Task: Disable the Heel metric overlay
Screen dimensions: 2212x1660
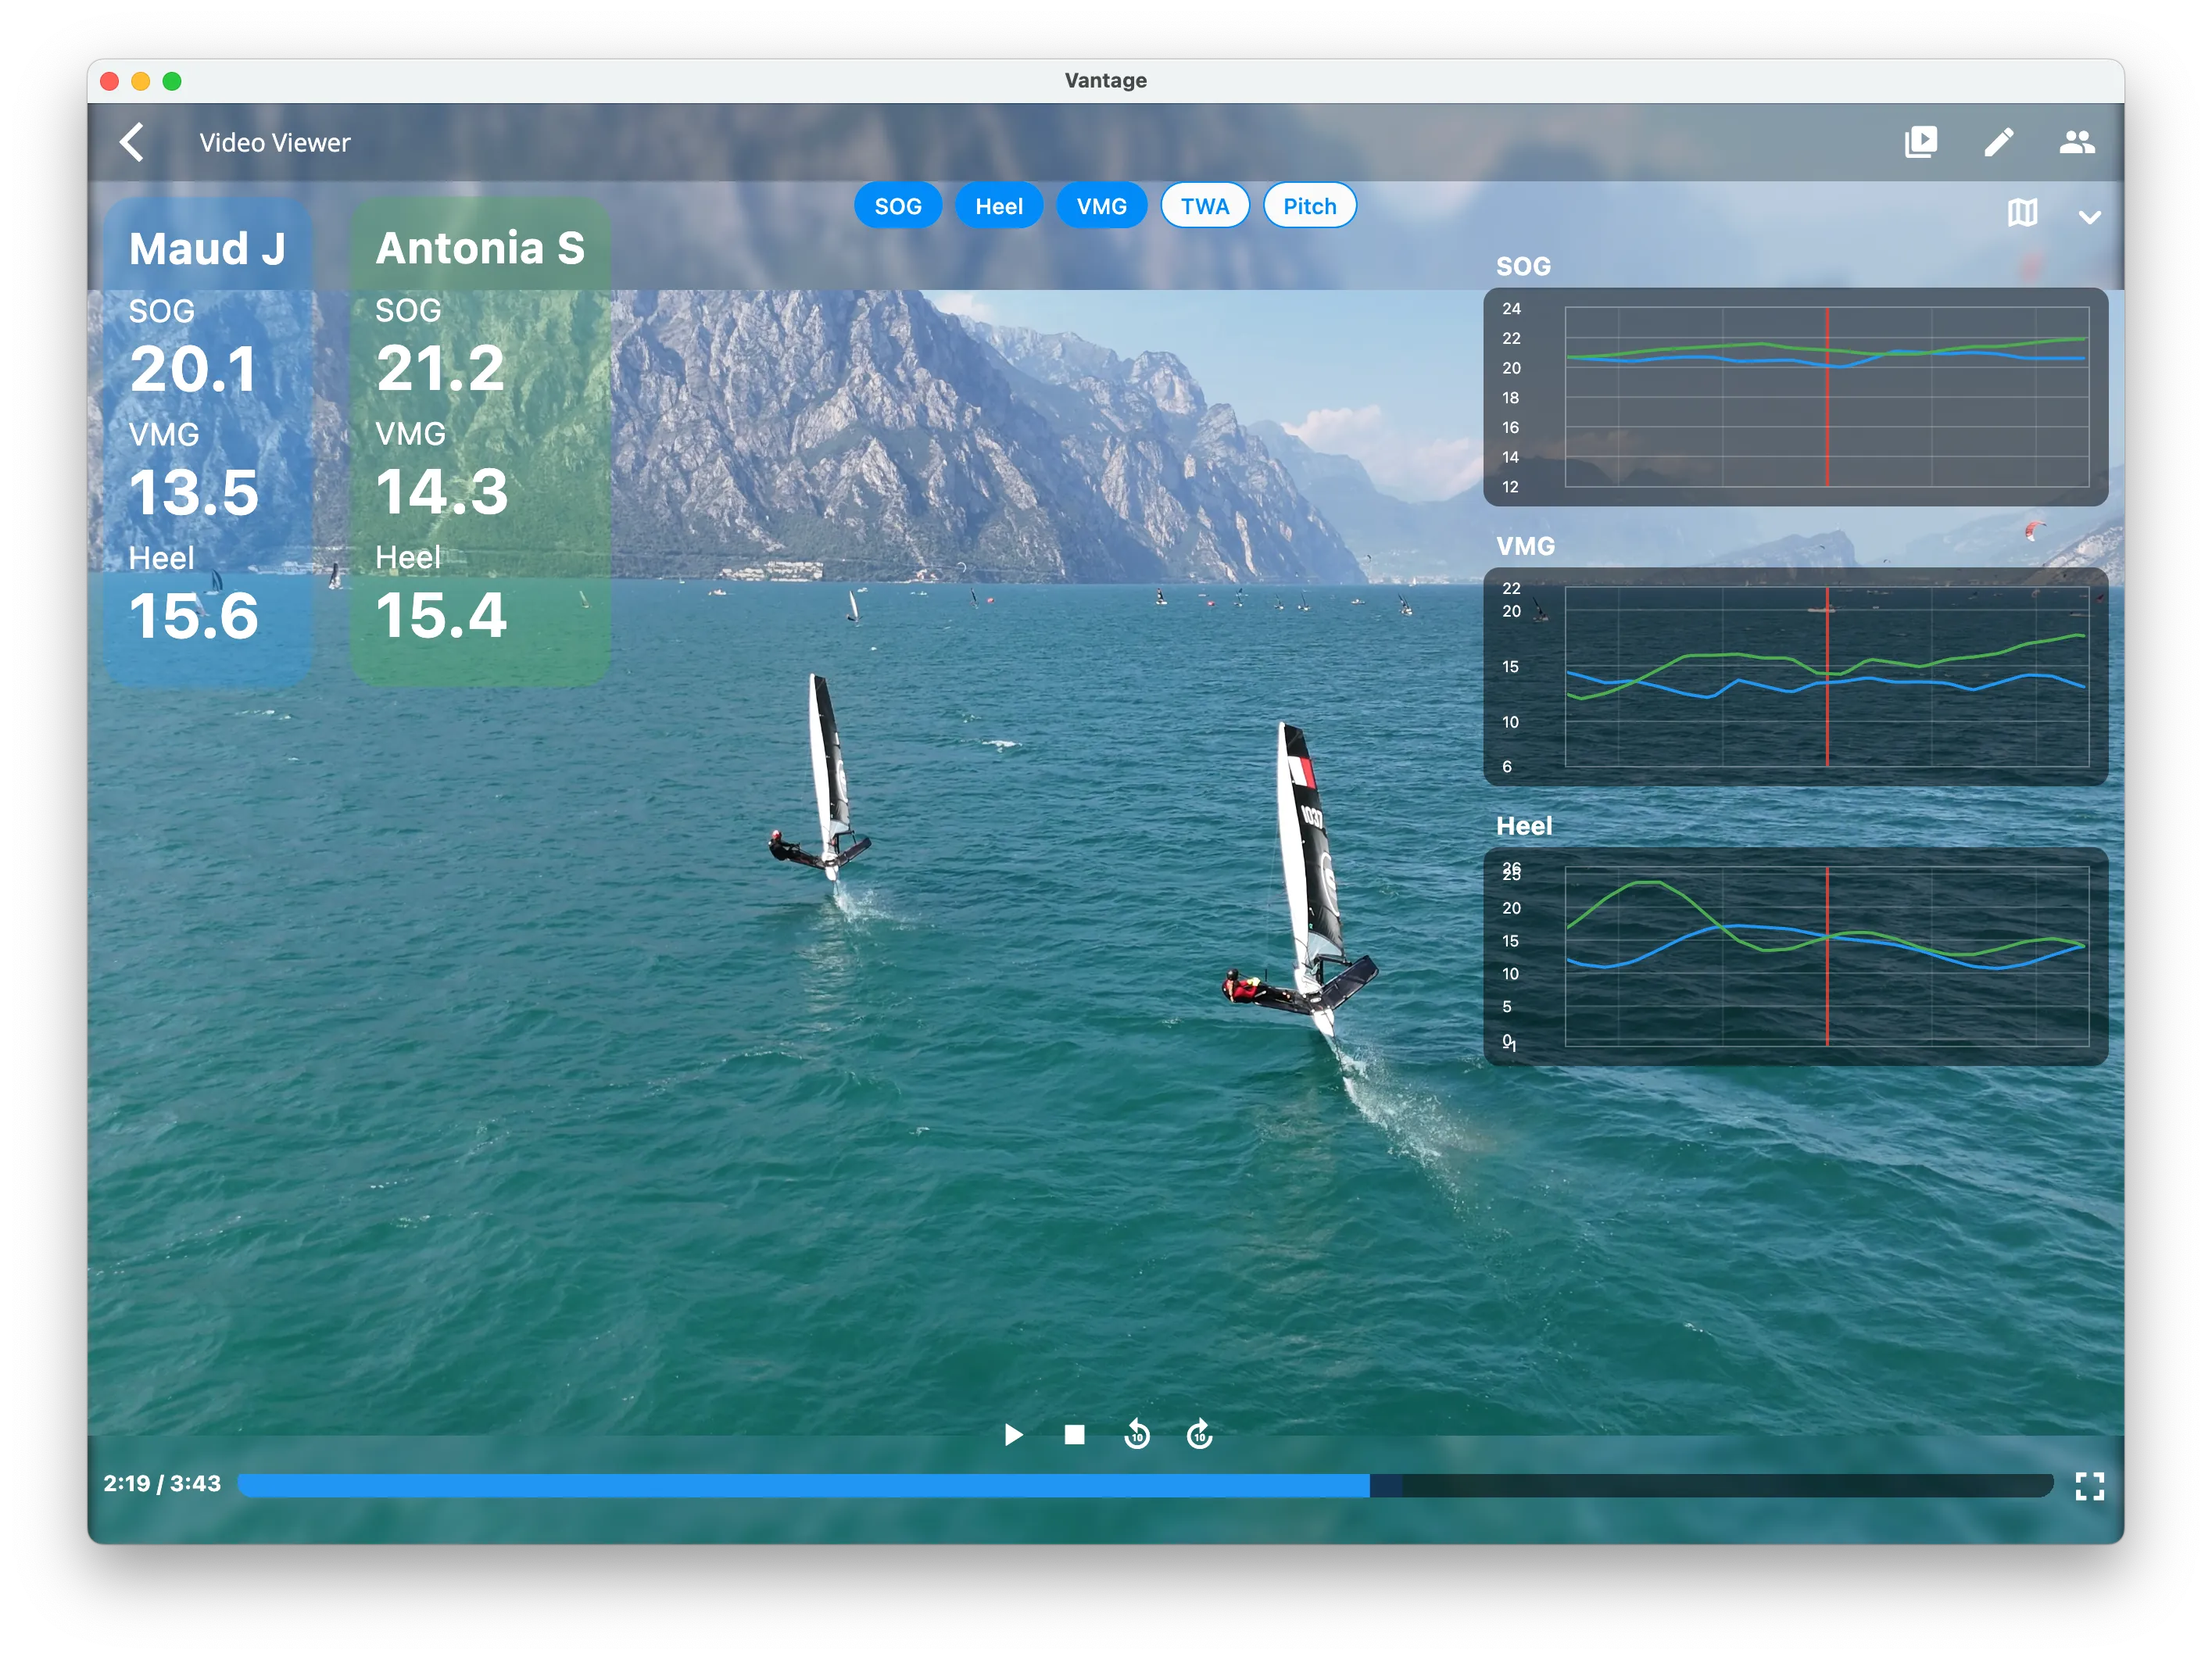Action: tap(999, 205)
